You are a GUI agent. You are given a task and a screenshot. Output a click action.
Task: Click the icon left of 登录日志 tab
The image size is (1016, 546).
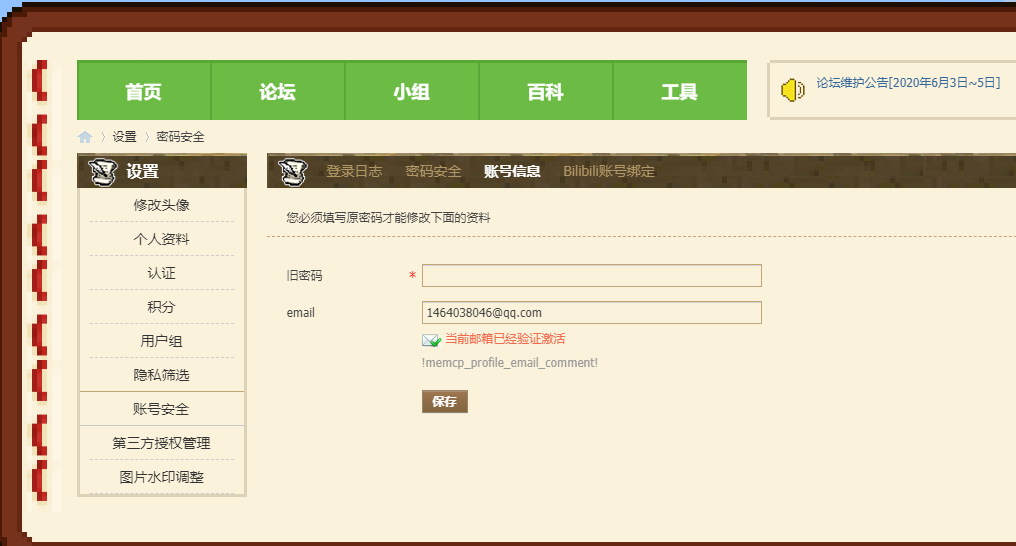point(292,172)
